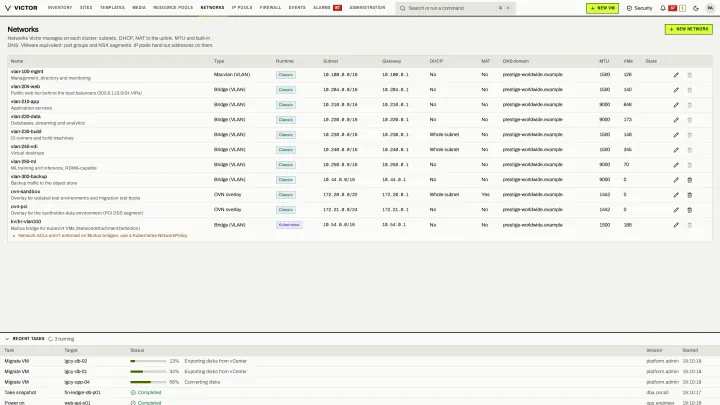
Task: Click the Classic tag in ovn-sandbox row
Action: coord(286,195)
